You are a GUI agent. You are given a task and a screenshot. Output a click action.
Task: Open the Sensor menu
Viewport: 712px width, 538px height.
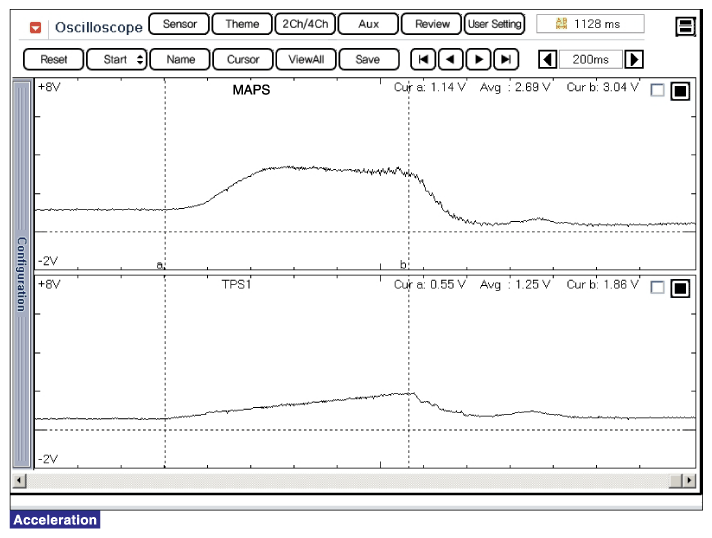179,24
